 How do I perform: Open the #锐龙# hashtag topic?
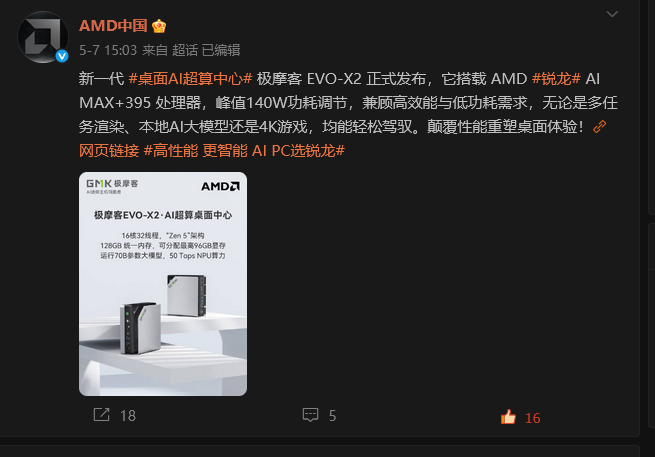click(x=556, y=79)
